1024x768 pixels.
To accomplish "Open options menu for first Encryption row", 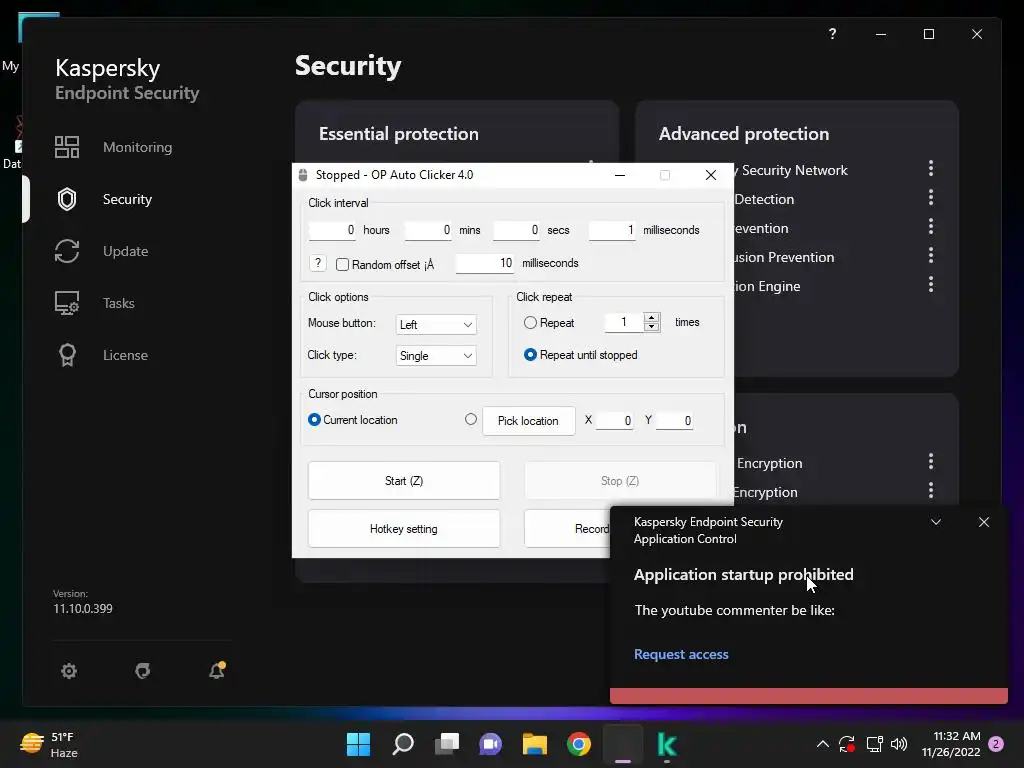I will tap(931, 462).
